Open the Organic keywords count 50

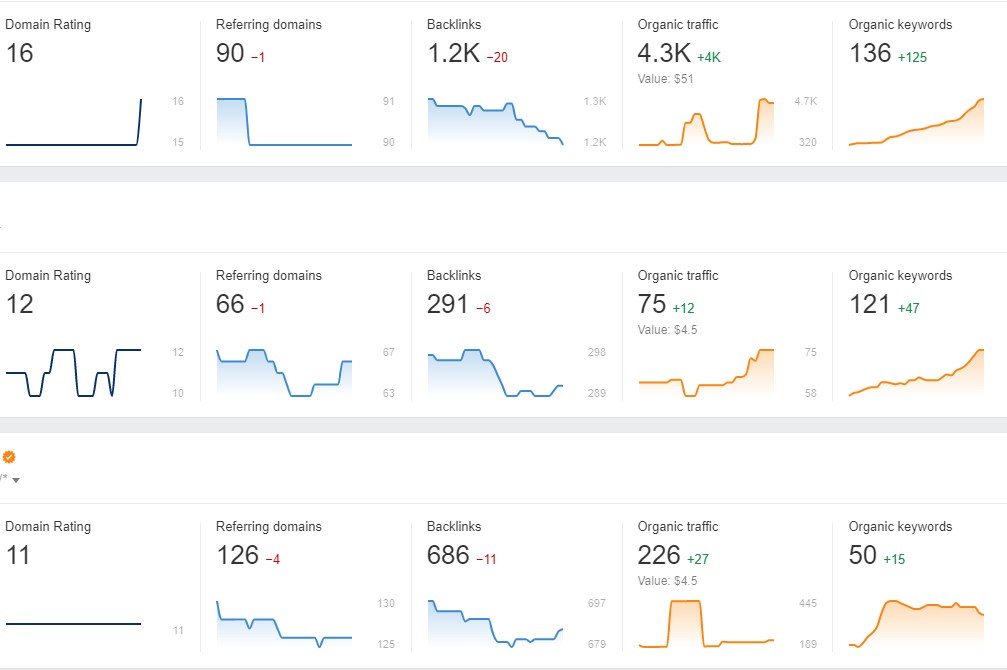(x=863, y=556)
